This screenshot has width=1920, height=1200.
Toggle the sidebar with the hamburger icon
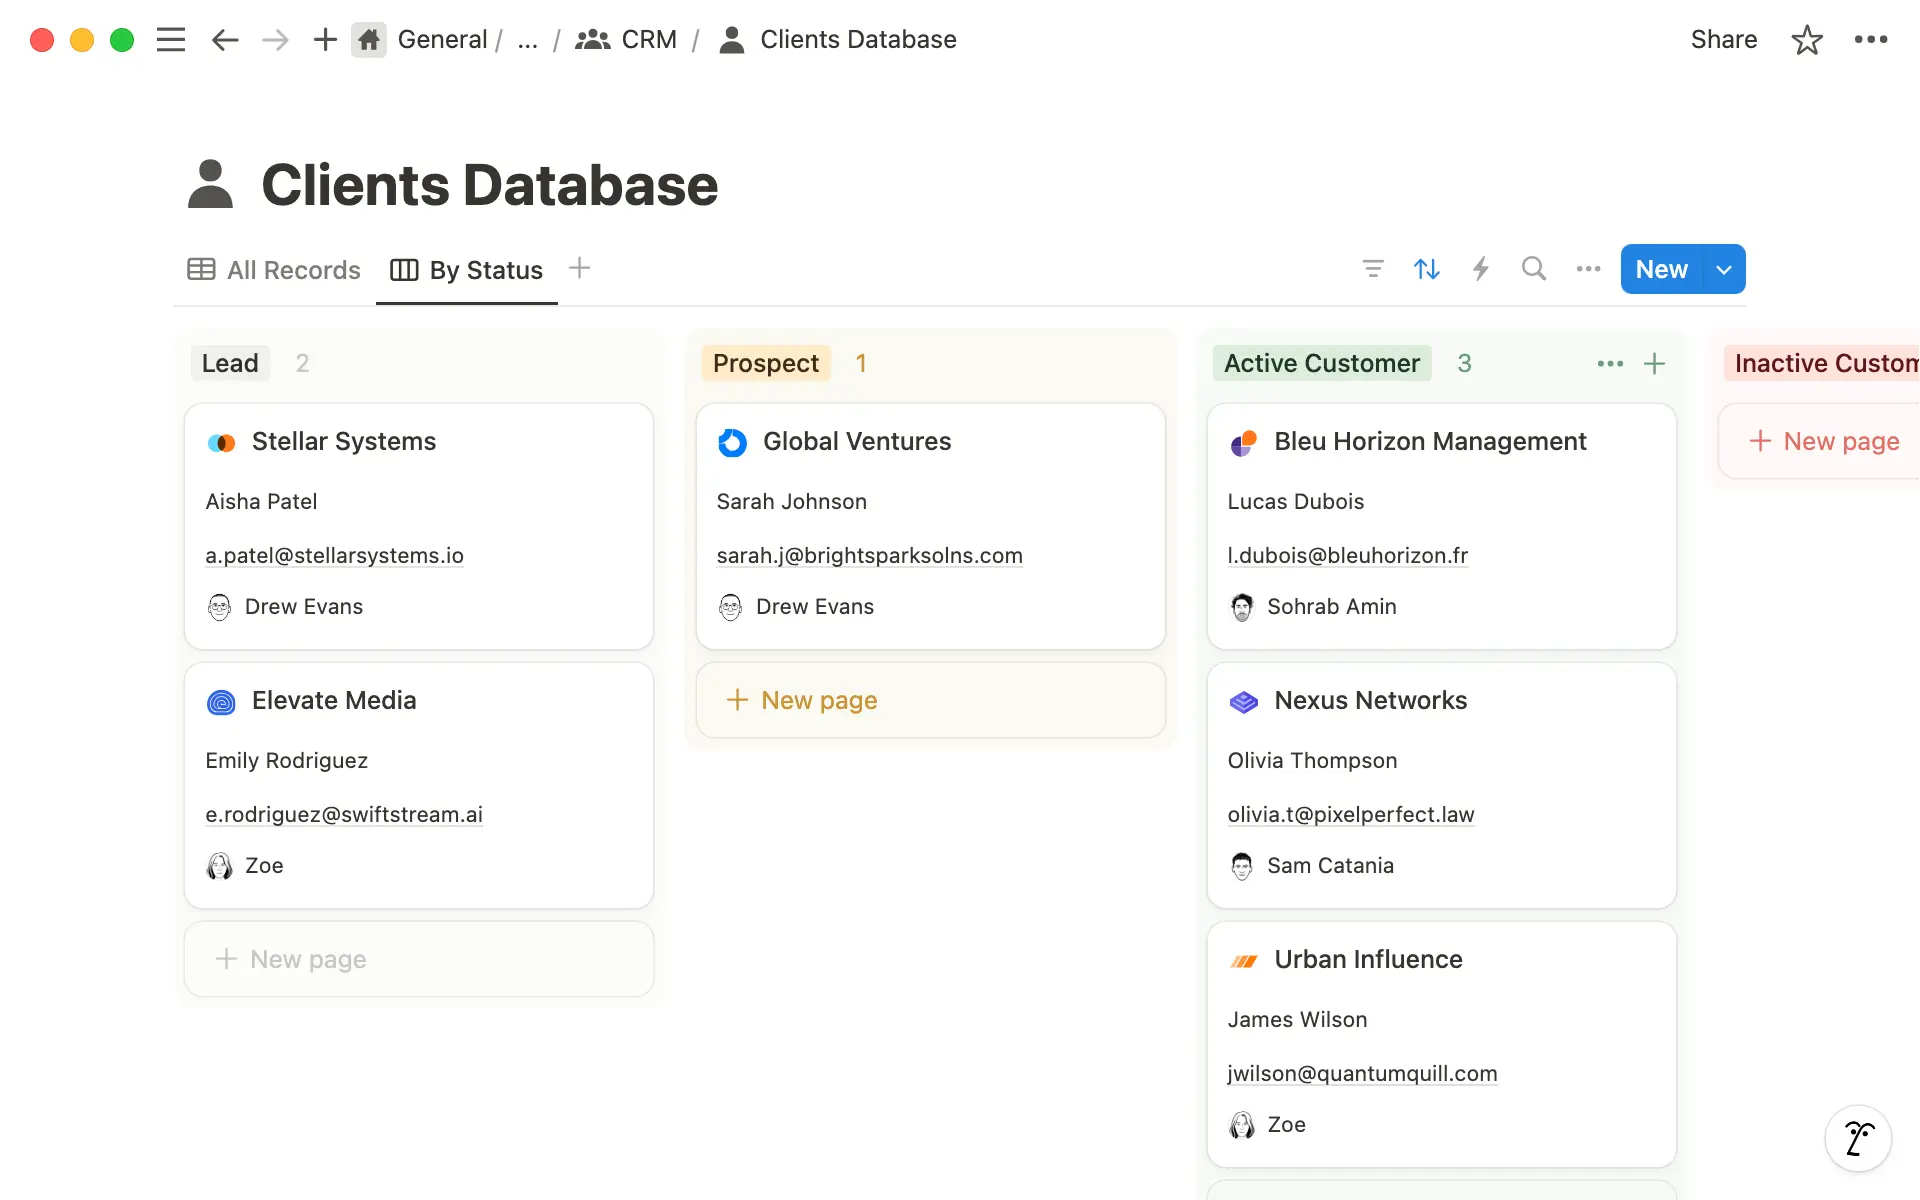171,39
